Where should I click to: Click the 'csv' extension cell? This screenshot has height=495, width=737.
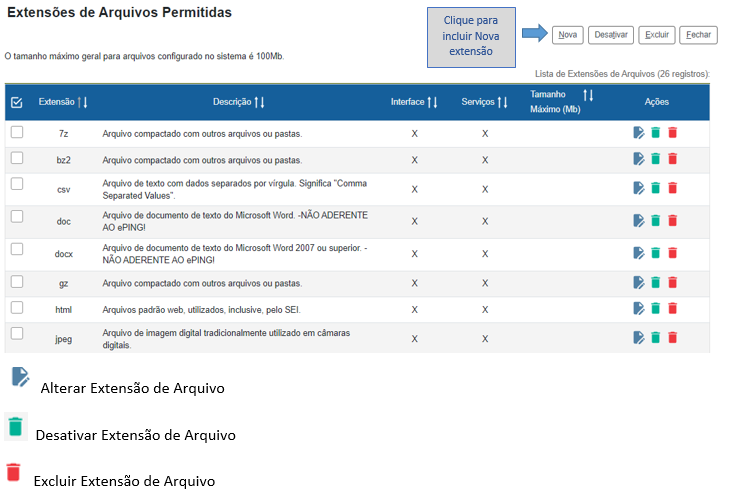click(63, 189)
